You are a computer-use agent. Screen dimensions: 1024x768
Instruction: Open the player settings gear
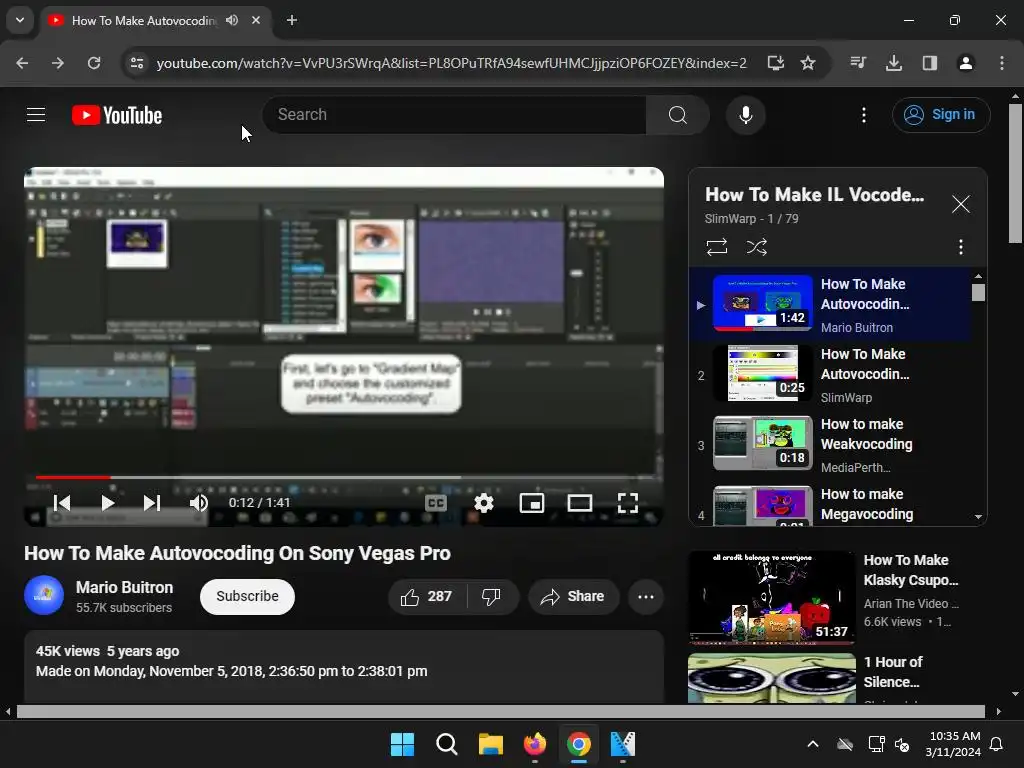point(483,502)
